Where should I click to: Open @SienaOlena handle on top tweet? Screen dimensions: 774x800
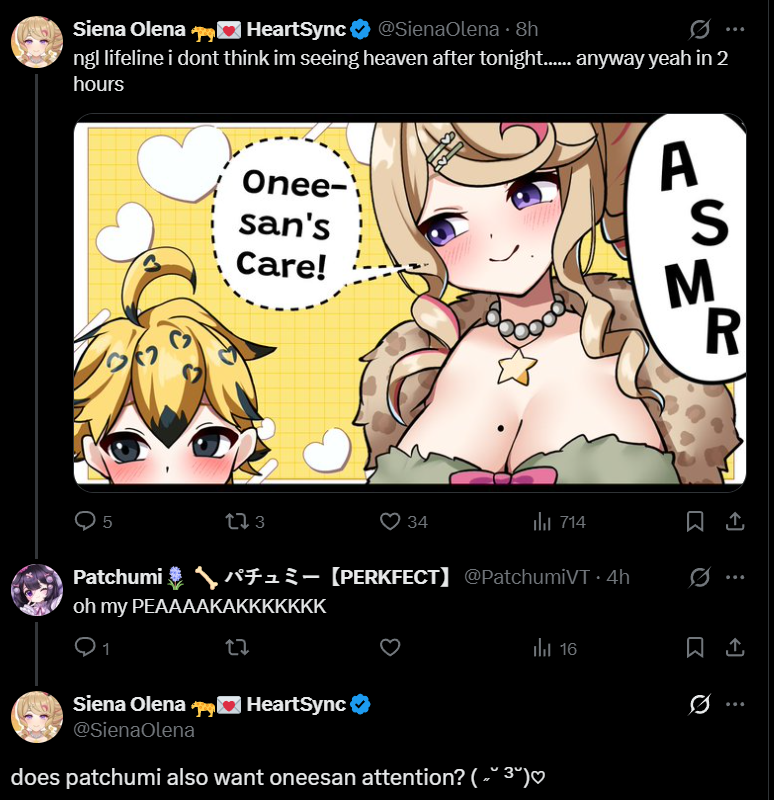[x=438, y=29]
